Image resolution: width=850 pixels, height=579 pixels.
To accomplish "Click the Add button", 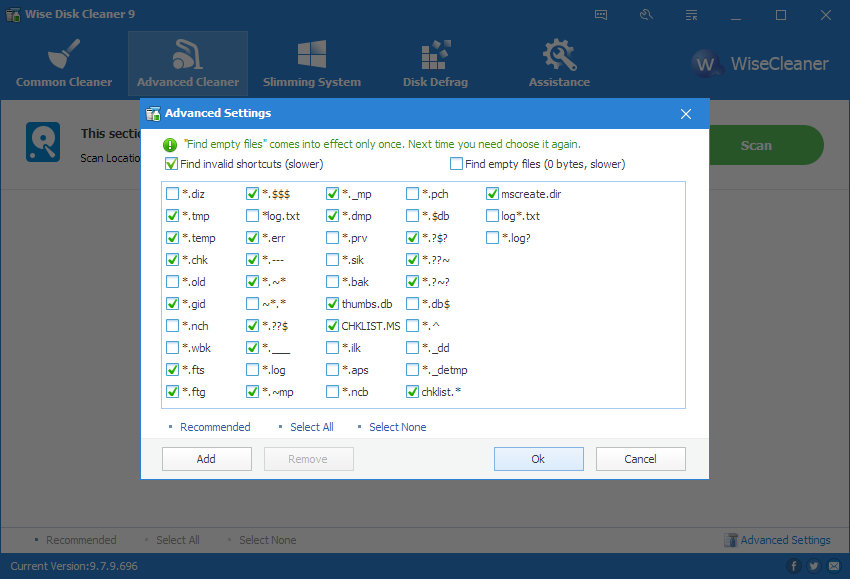I will [206, 459].
